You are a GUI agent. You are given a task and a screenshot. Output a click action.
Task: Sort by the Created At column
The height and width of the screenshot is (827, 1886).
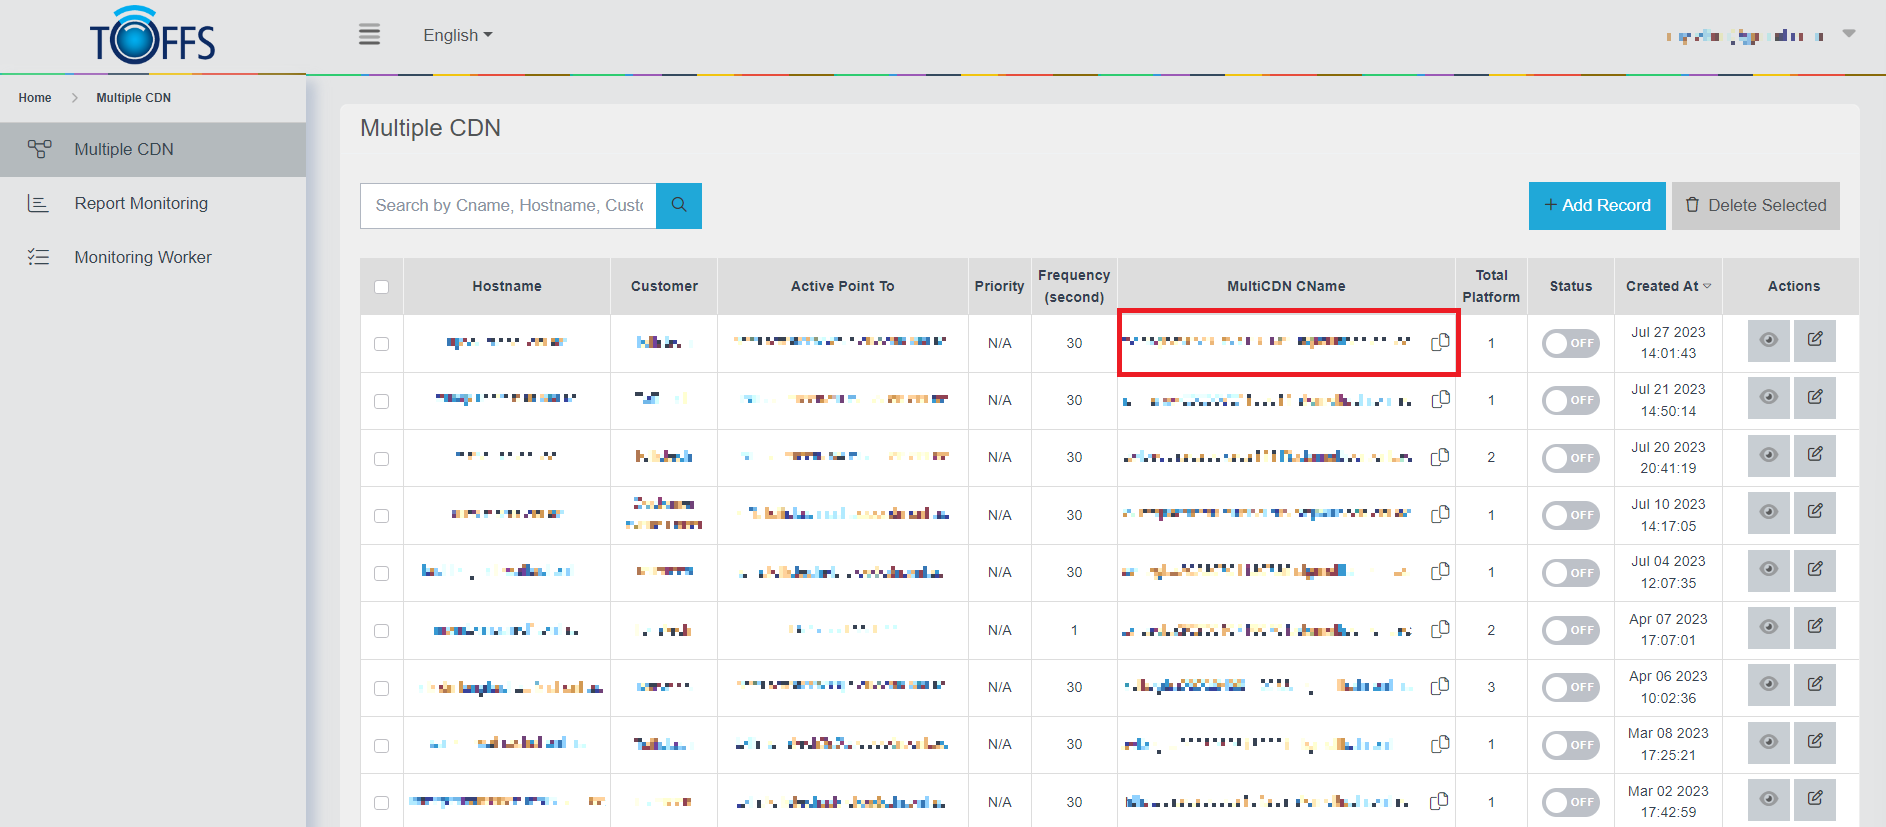[1667, 286]
